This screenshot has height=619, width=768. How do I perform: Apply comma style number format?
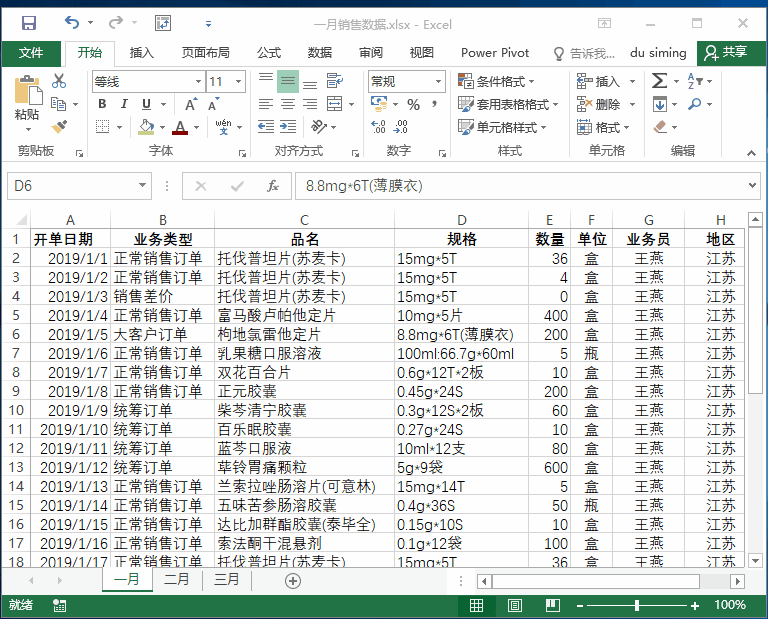pyautogui.click(x=434, y=104)
